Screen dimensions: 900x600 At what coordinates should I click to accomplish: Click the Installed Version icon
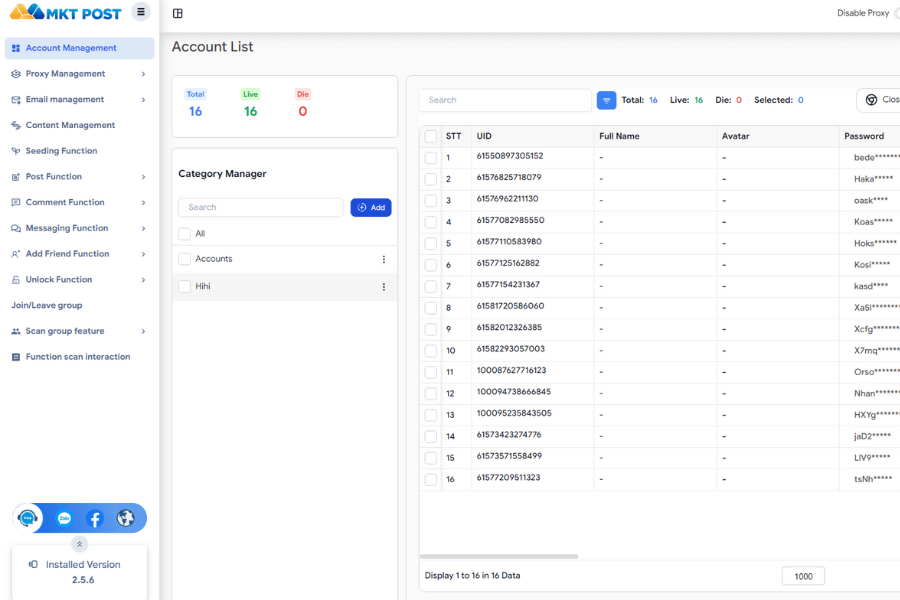pos(33,564)
